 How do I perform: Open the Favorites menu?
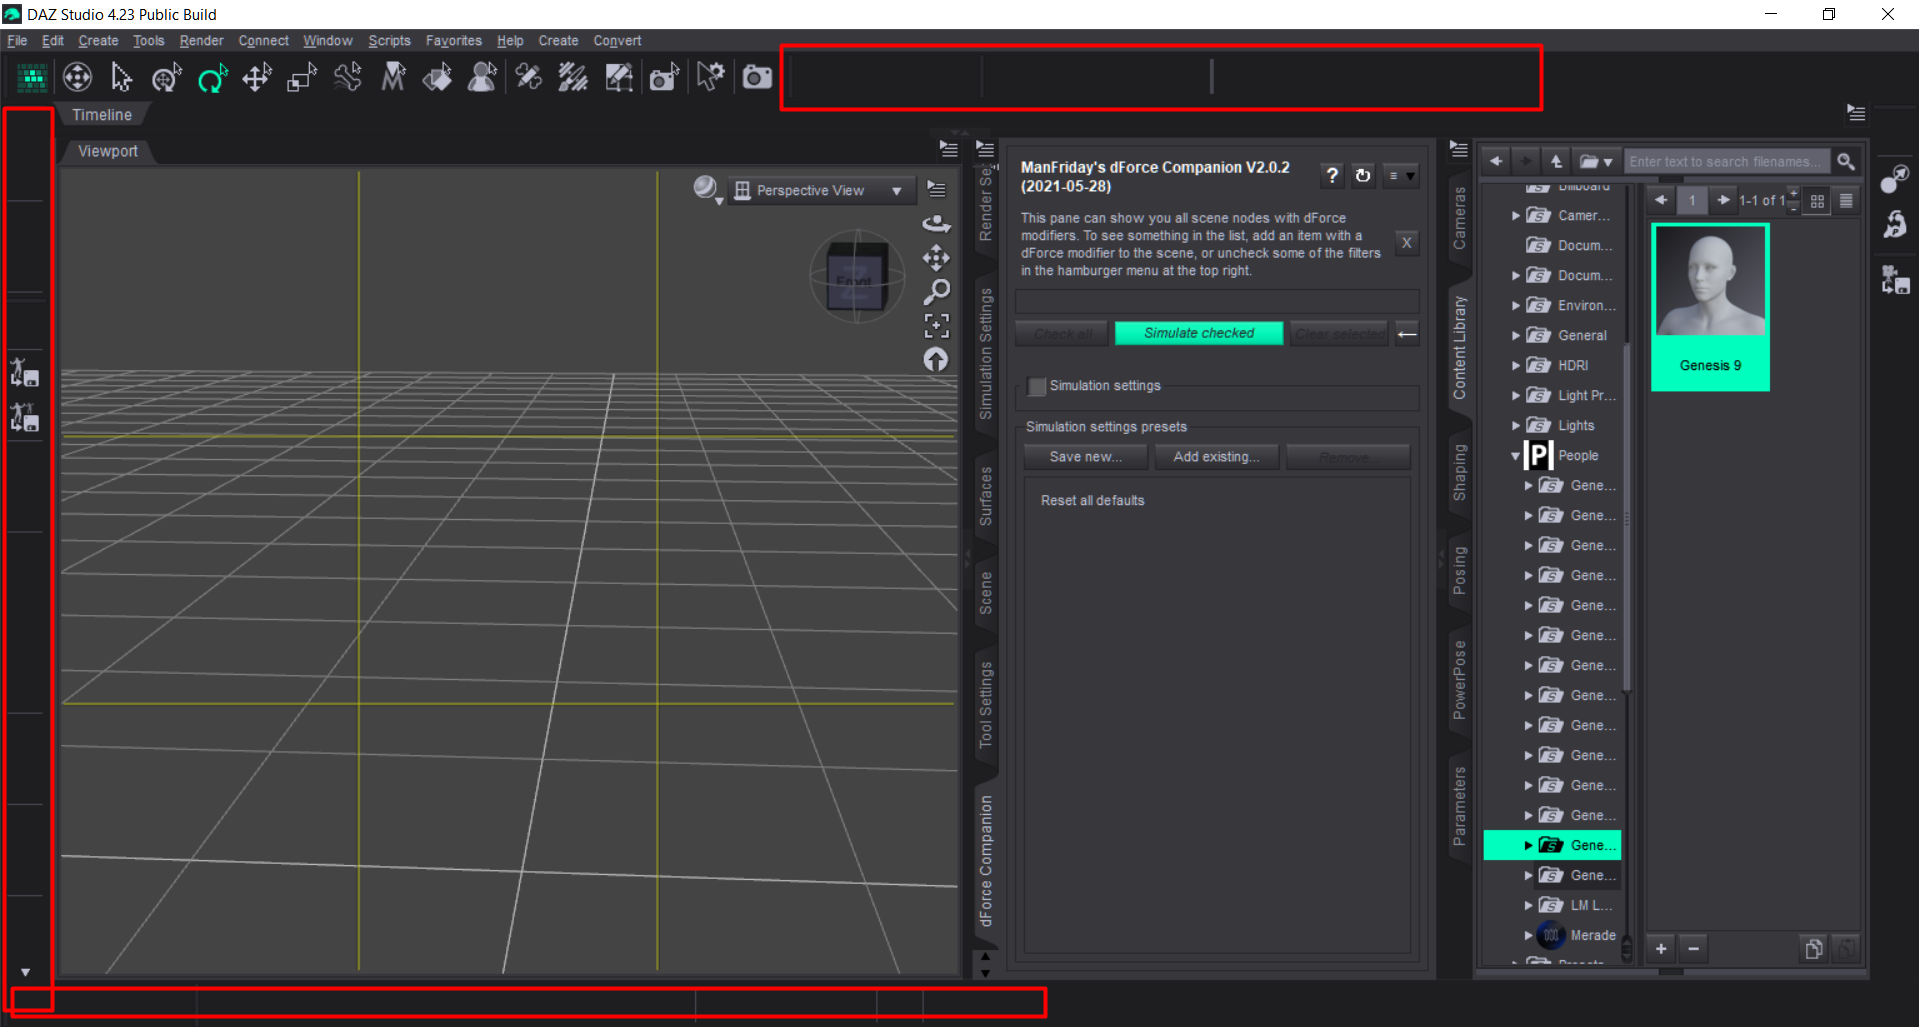(x=454, y=41)
